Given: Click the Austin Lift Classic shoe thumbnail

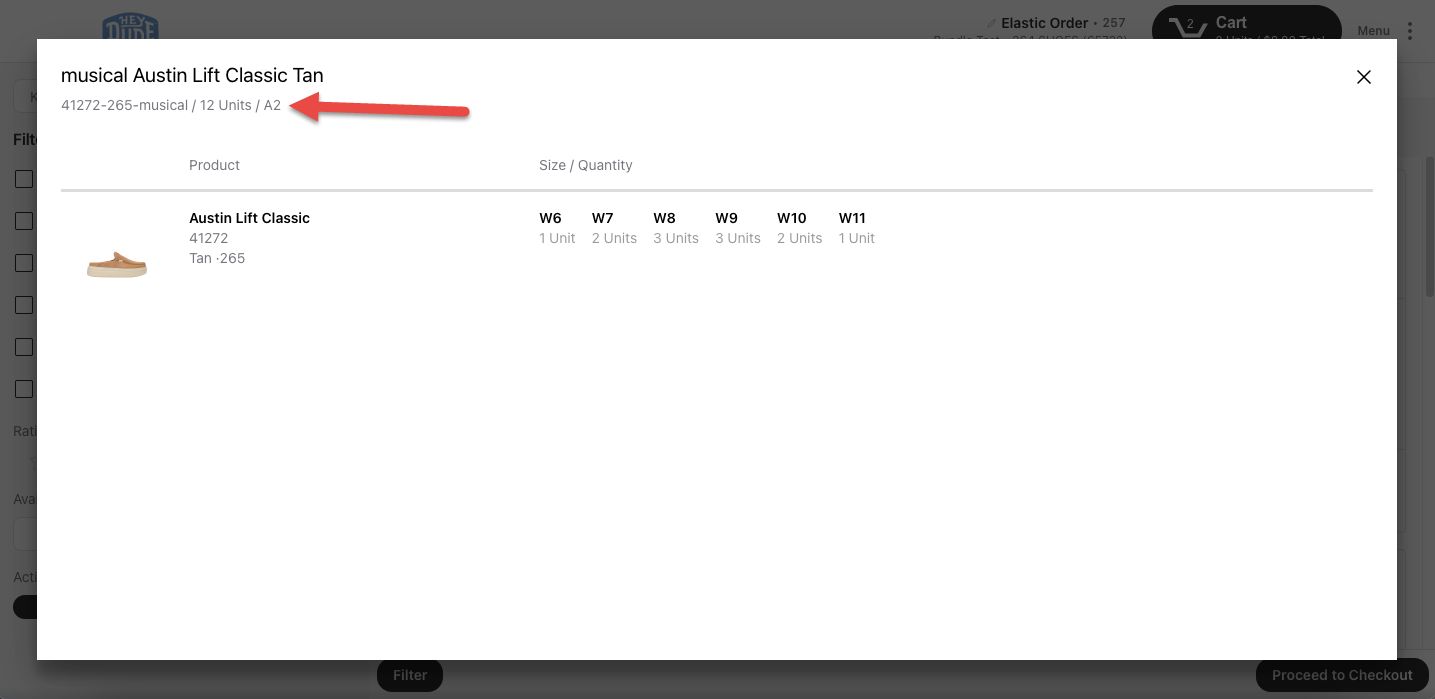Looking at the screenshot, I should tap(117, 265).
